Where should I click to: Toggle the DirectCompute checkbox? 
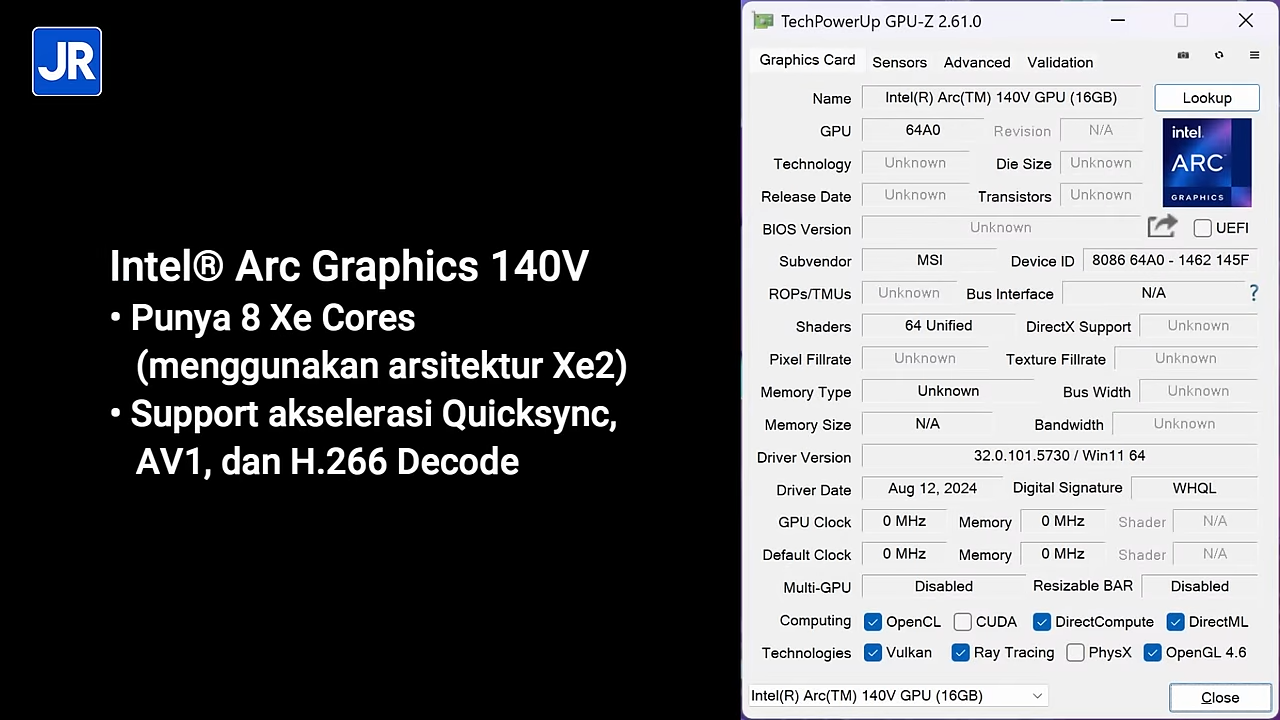[x=1042, y=622]
